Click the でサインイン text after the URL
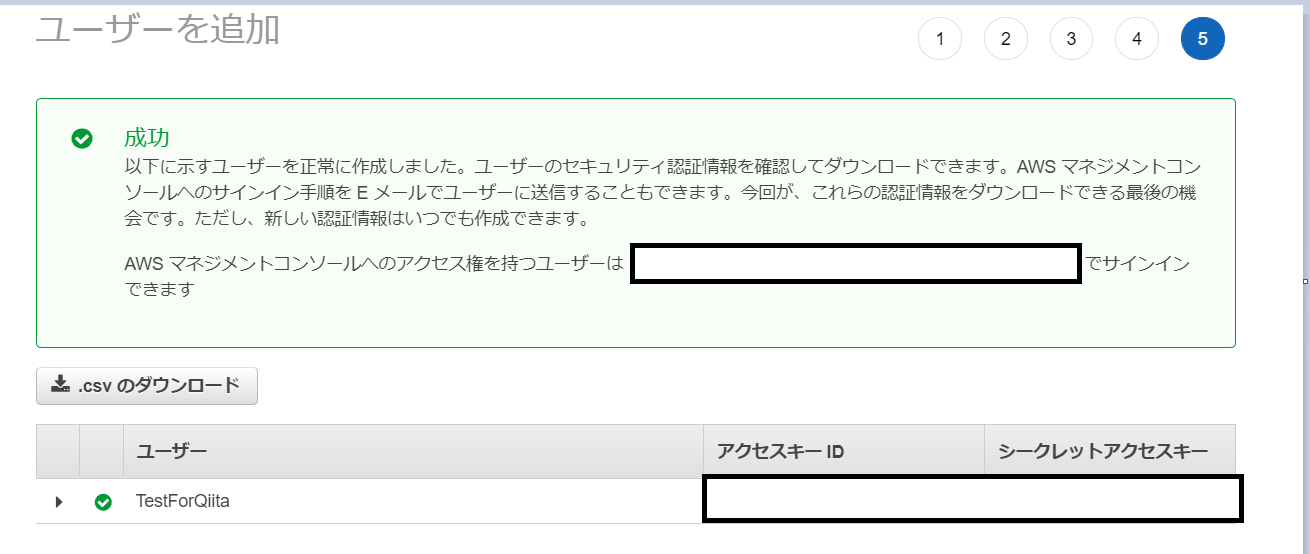The image size is (1310, 554). pos(1138,264)
